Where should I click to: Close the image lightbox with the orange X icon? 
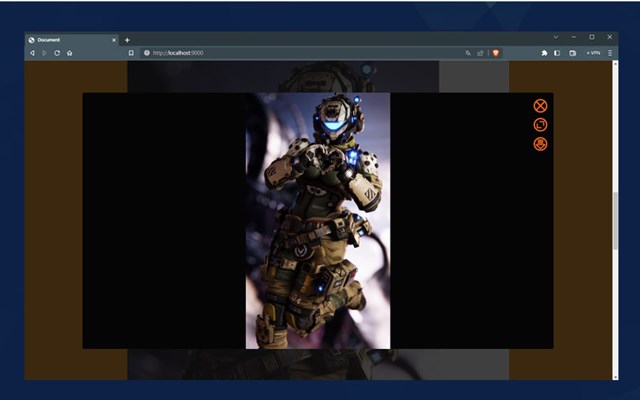(x=540, y=106)
